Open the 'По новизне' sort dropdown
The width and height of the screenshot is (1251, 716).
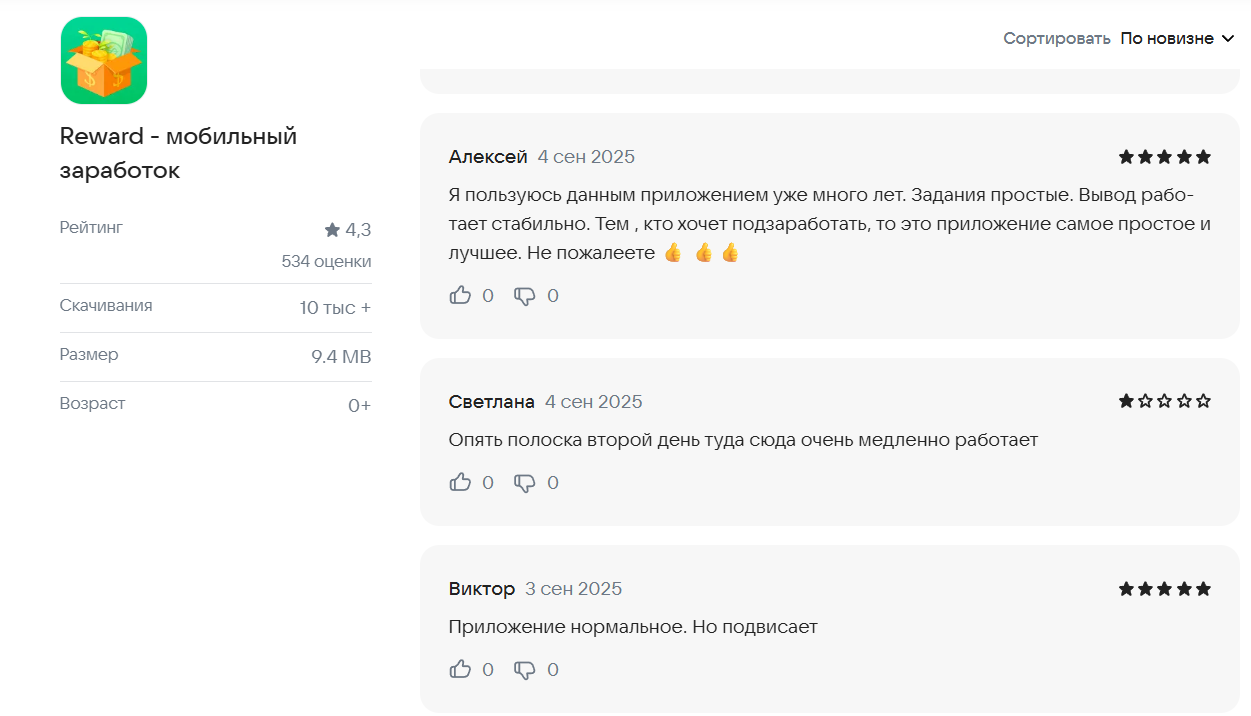click(1166, 39)
